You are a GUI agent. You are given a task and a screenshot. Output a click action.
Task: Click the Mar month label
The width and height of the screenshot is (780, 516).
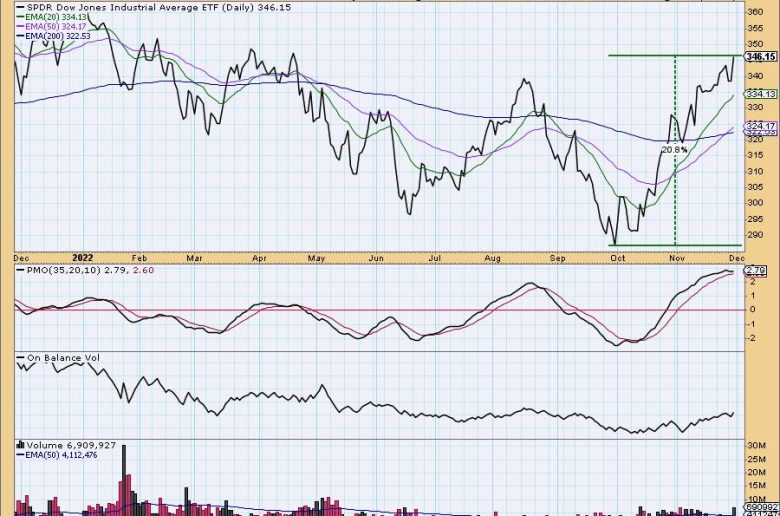194,258
